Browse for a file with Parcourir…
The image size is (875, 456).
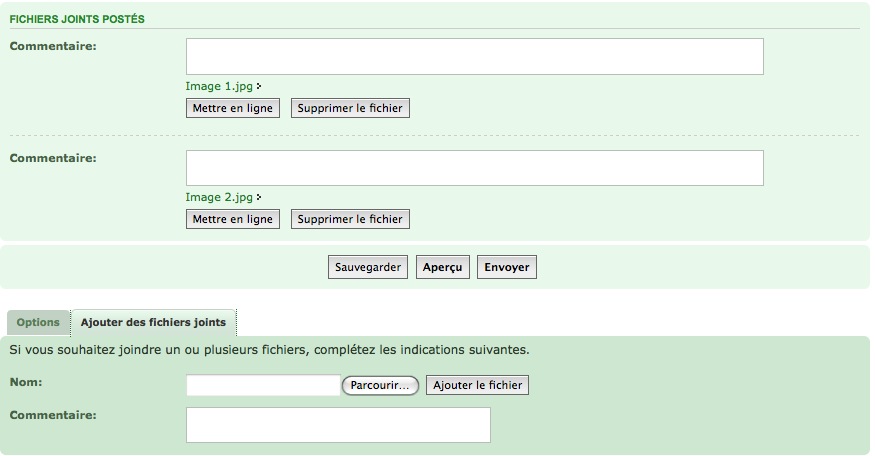click(380, 385)
